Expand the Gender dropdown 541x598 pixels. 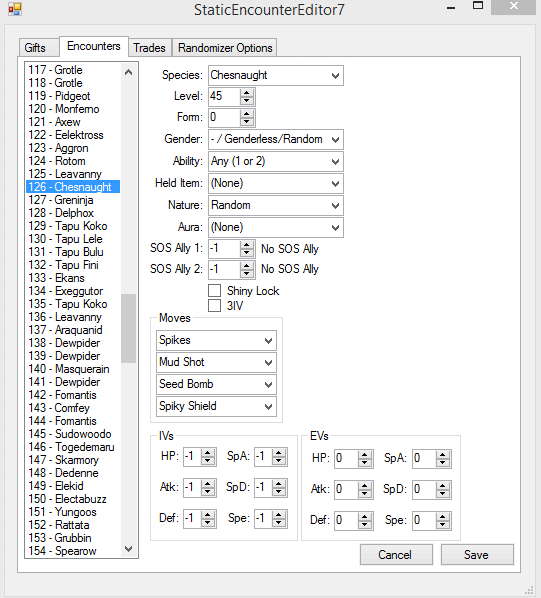276,139
